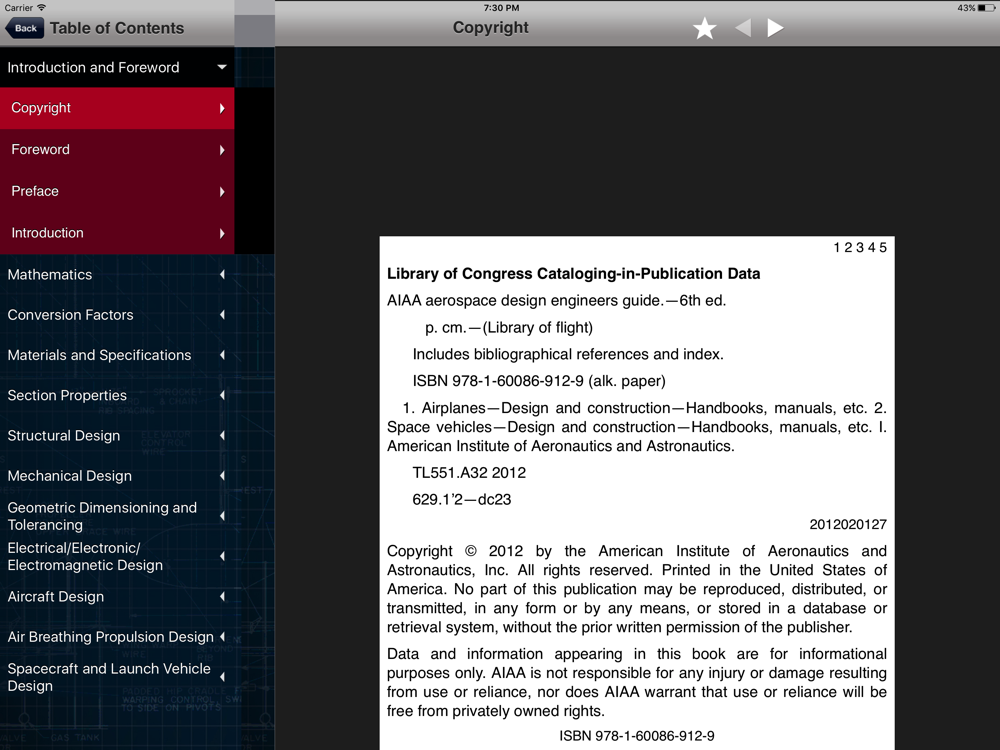Click the 'Table of Contents' title
Screen dimensions: 1000x750
click(117, 28)
